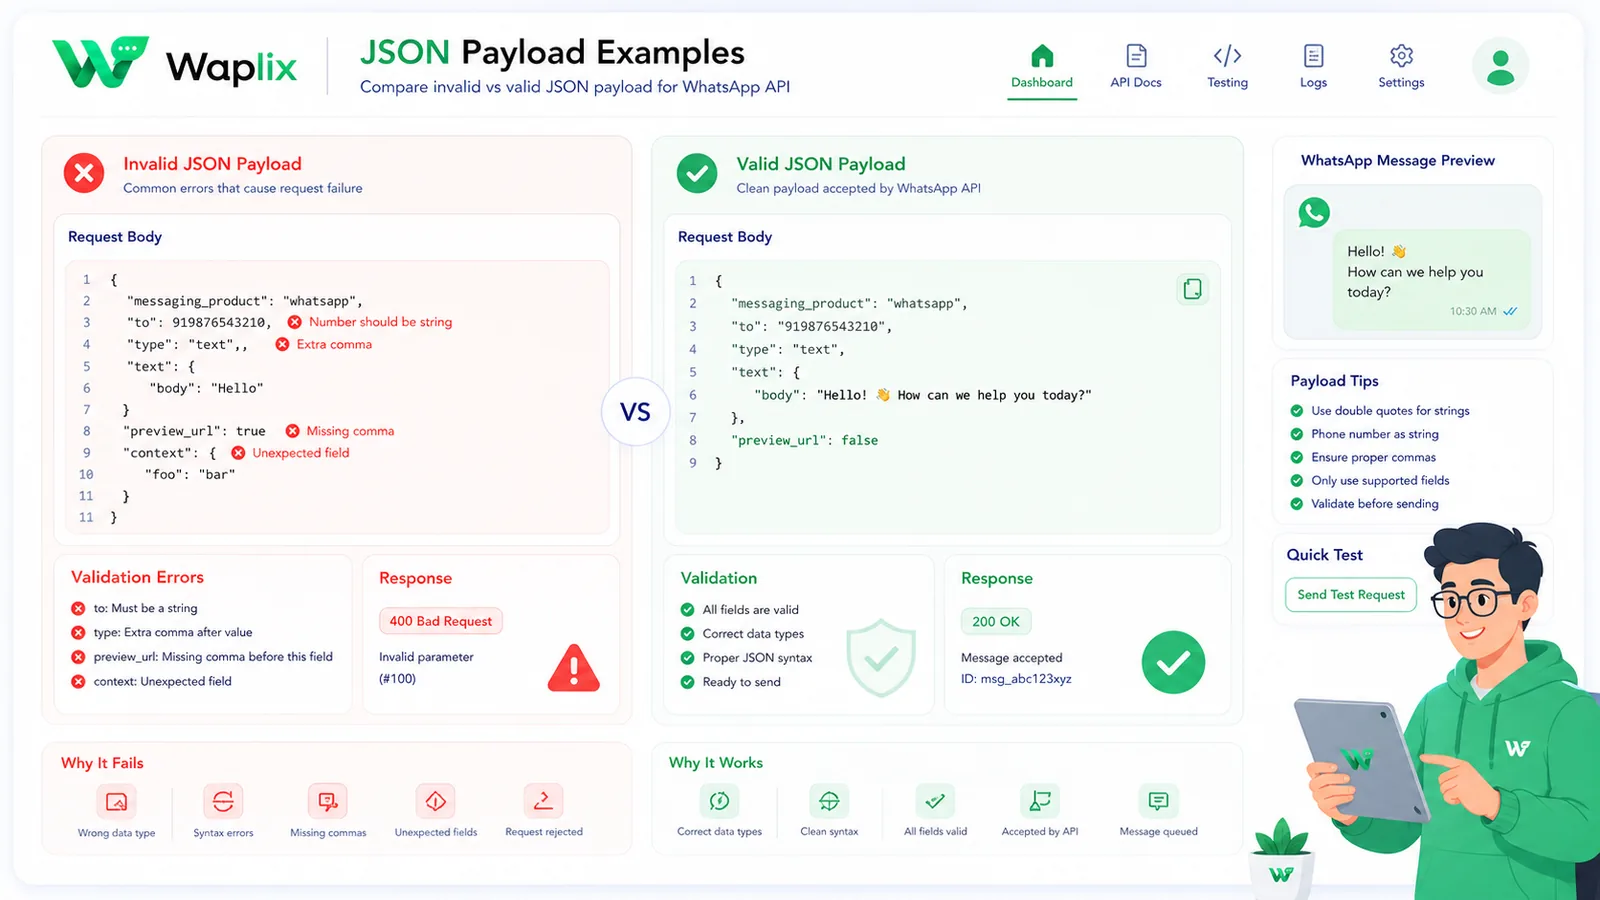
Task: Click the 'to: Must be a string' error icon
Action: (78, 608)
